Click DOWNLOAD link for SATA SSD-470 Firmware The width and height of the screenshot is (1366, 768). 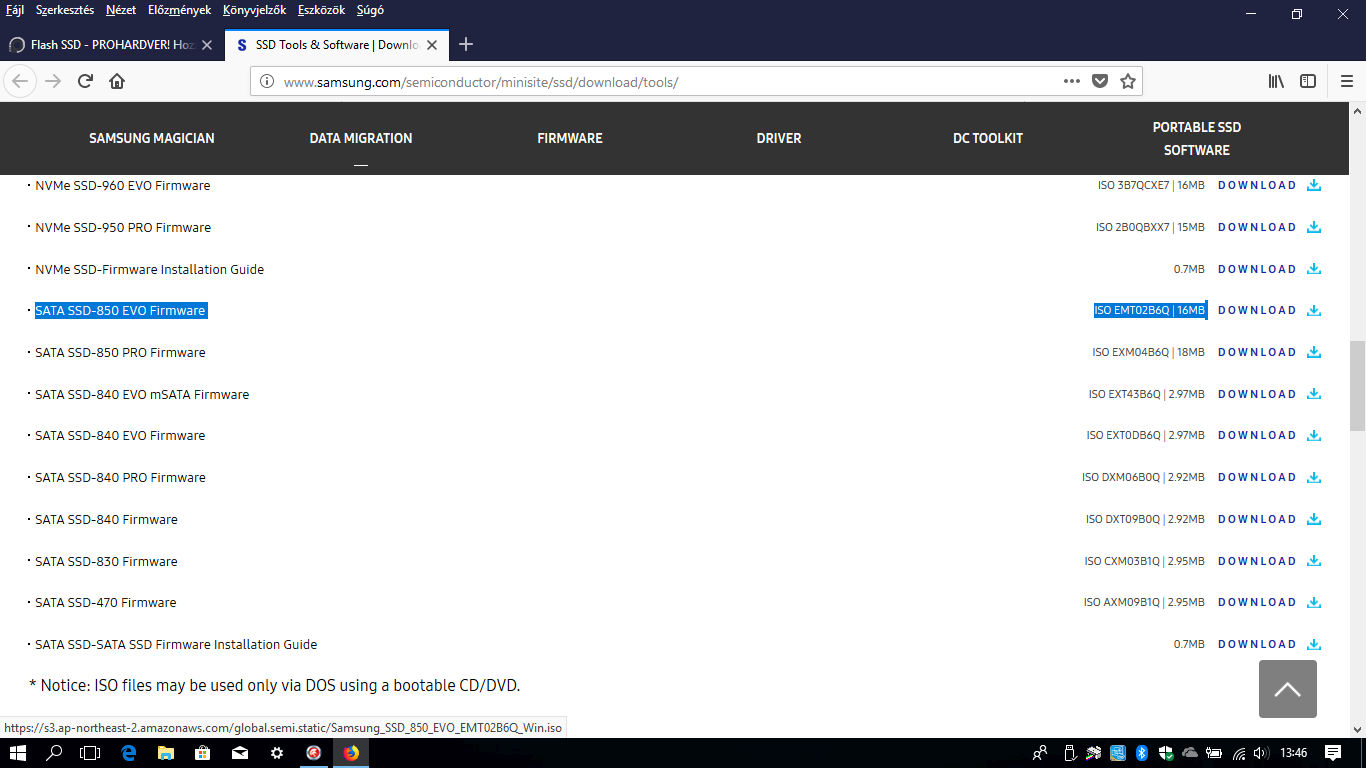[1257, 602]
